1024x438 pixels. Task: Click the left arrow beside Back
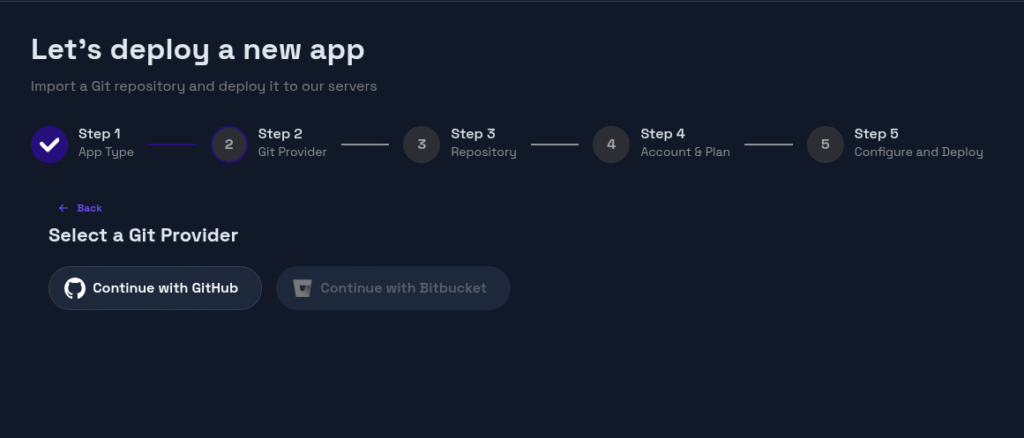(63, 208)
